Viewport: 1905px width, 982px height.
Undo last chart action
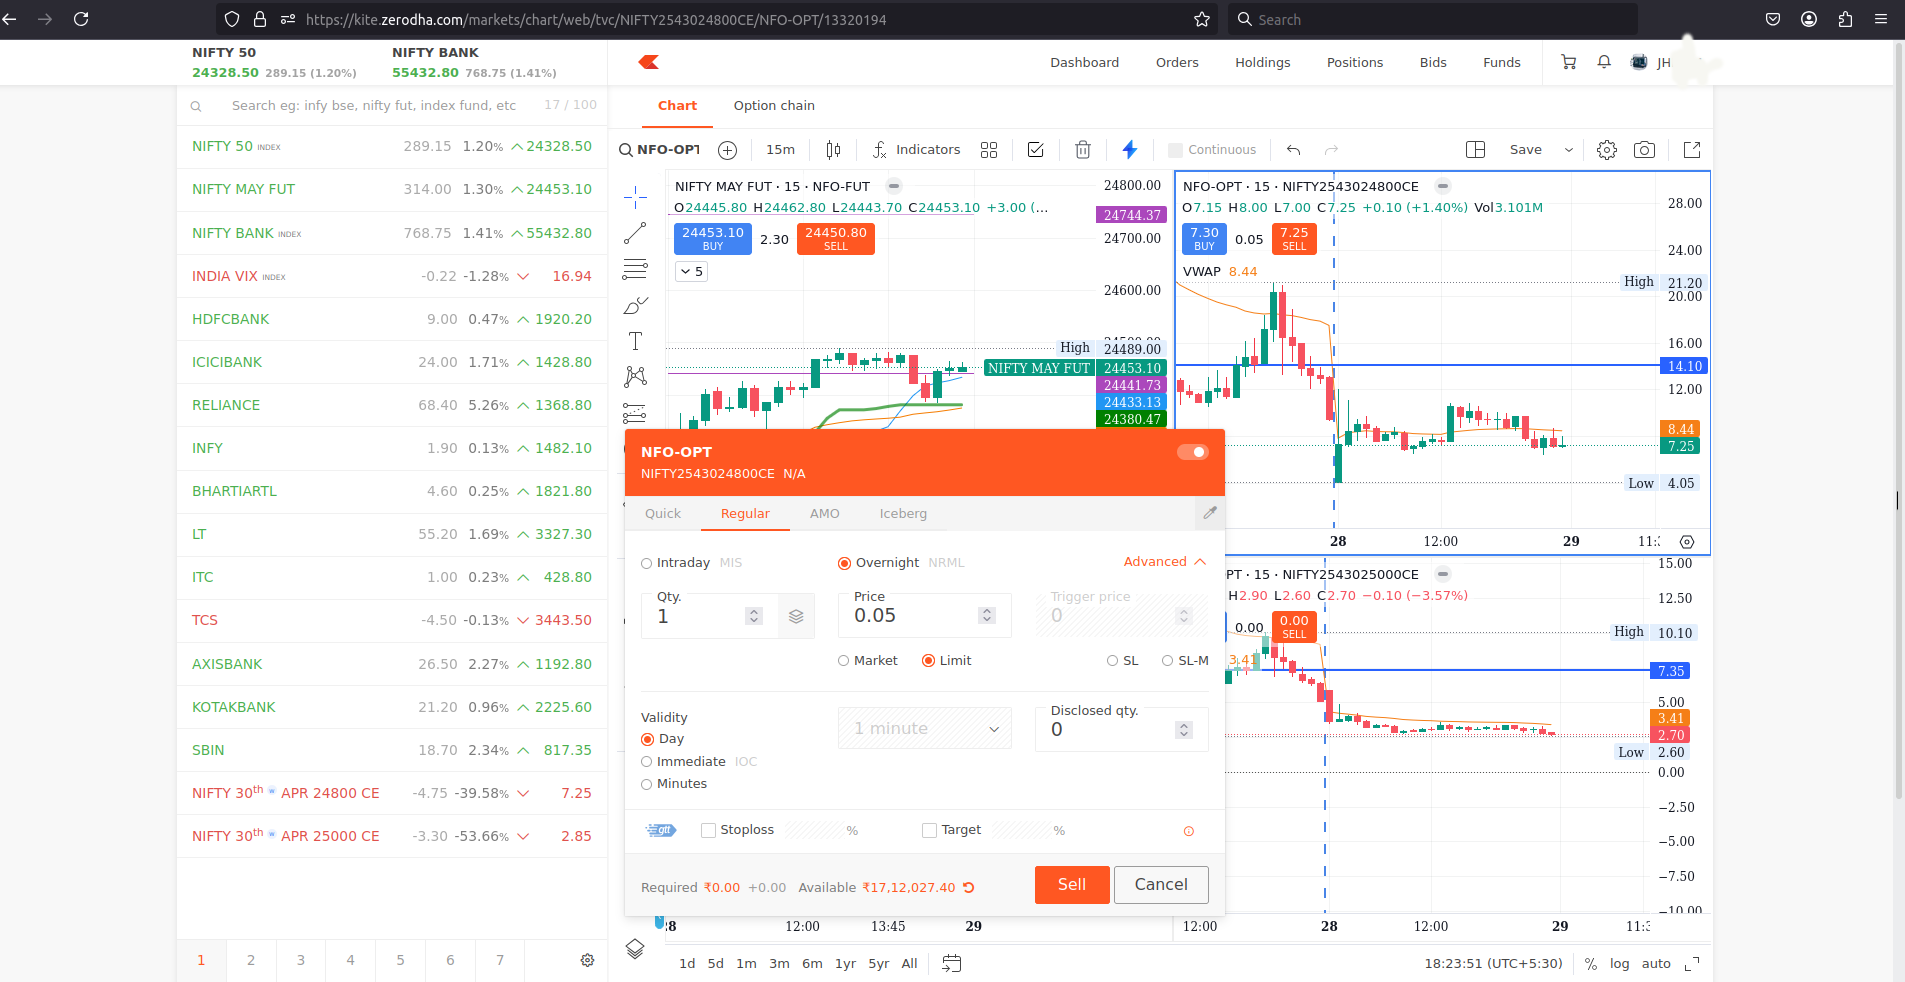pyautogui.click(x=1293, y=150)
